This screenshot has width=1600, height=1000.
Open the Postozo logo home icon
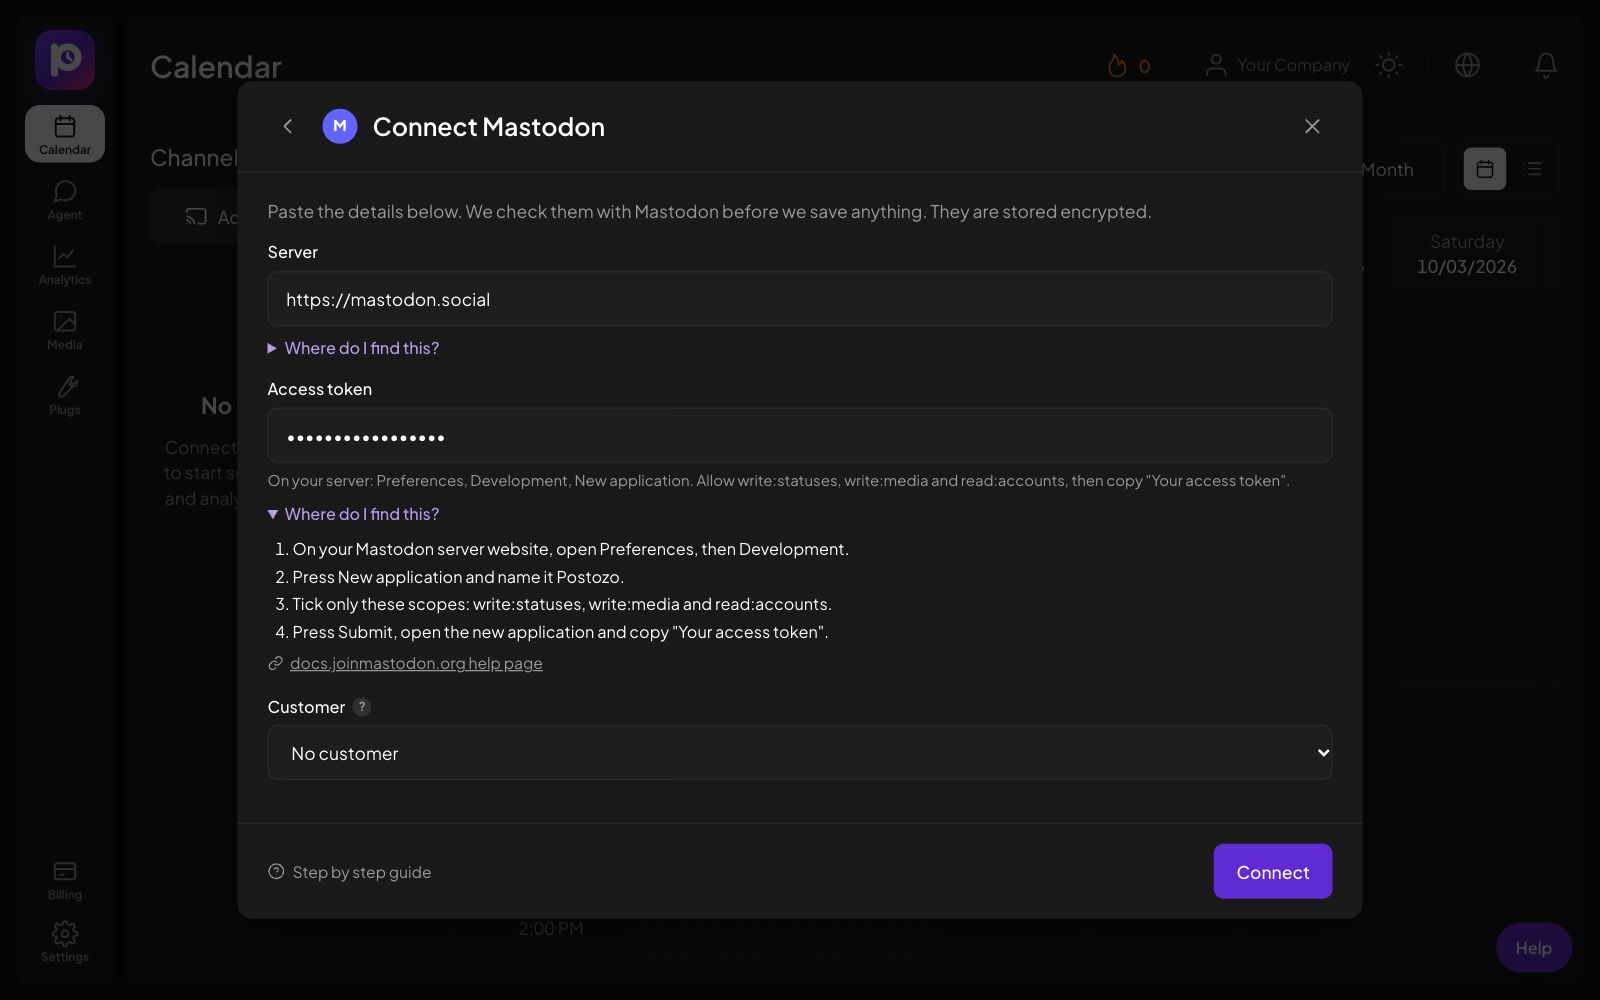coord(65,60)
